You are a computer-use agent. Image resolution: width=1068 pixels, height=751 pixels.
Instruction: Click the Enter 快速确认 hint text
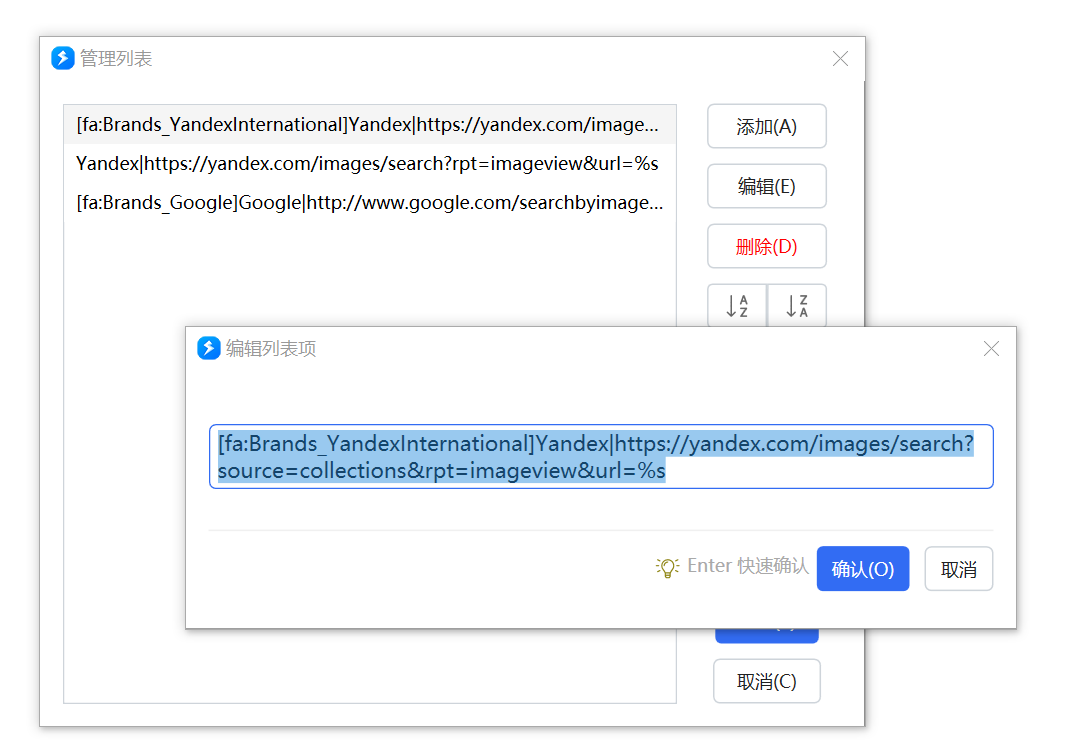click(x=748, y=566)
